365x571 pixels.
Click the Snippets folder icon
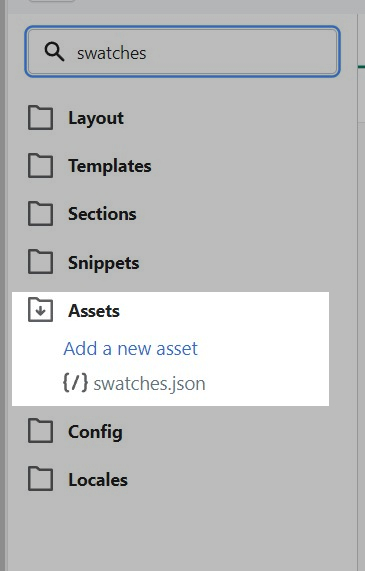click(40, 262)
